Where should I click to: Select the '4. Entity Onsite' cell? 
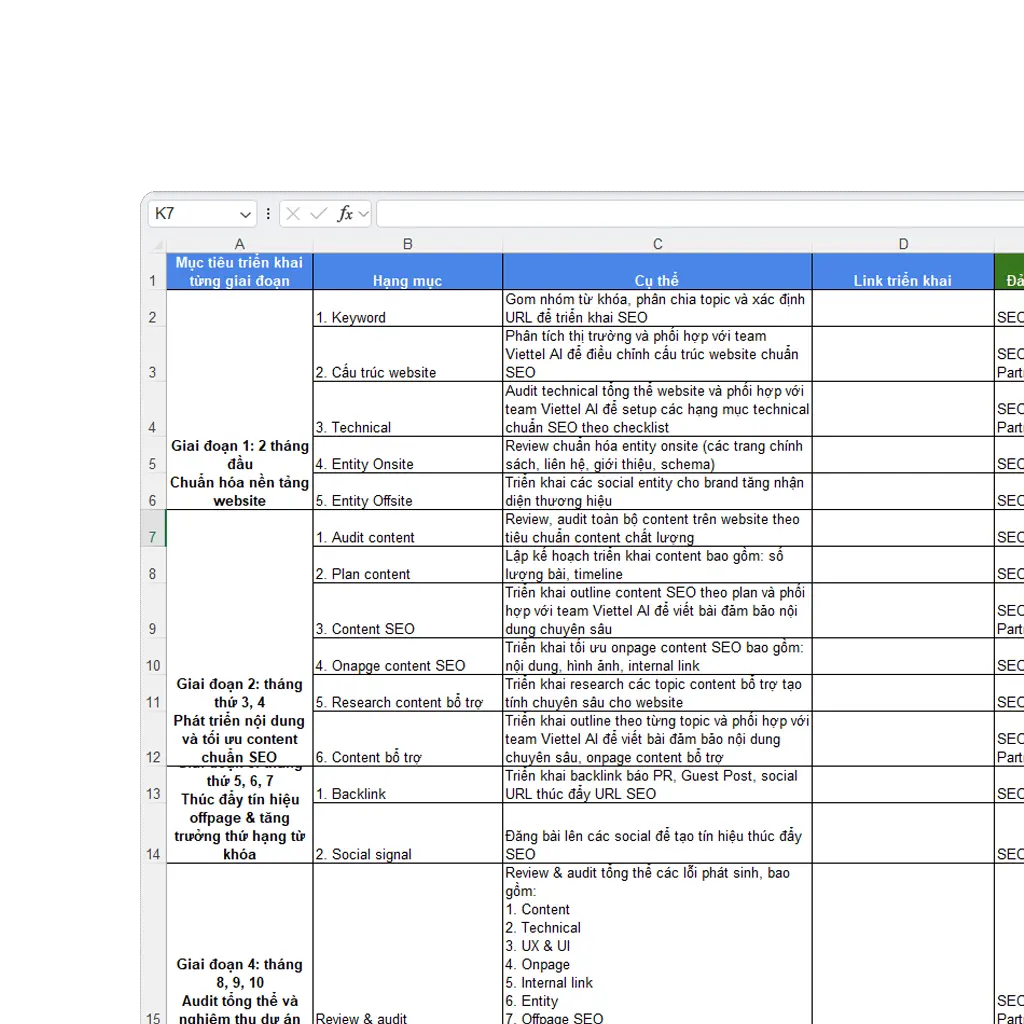(x=408, y=455)
